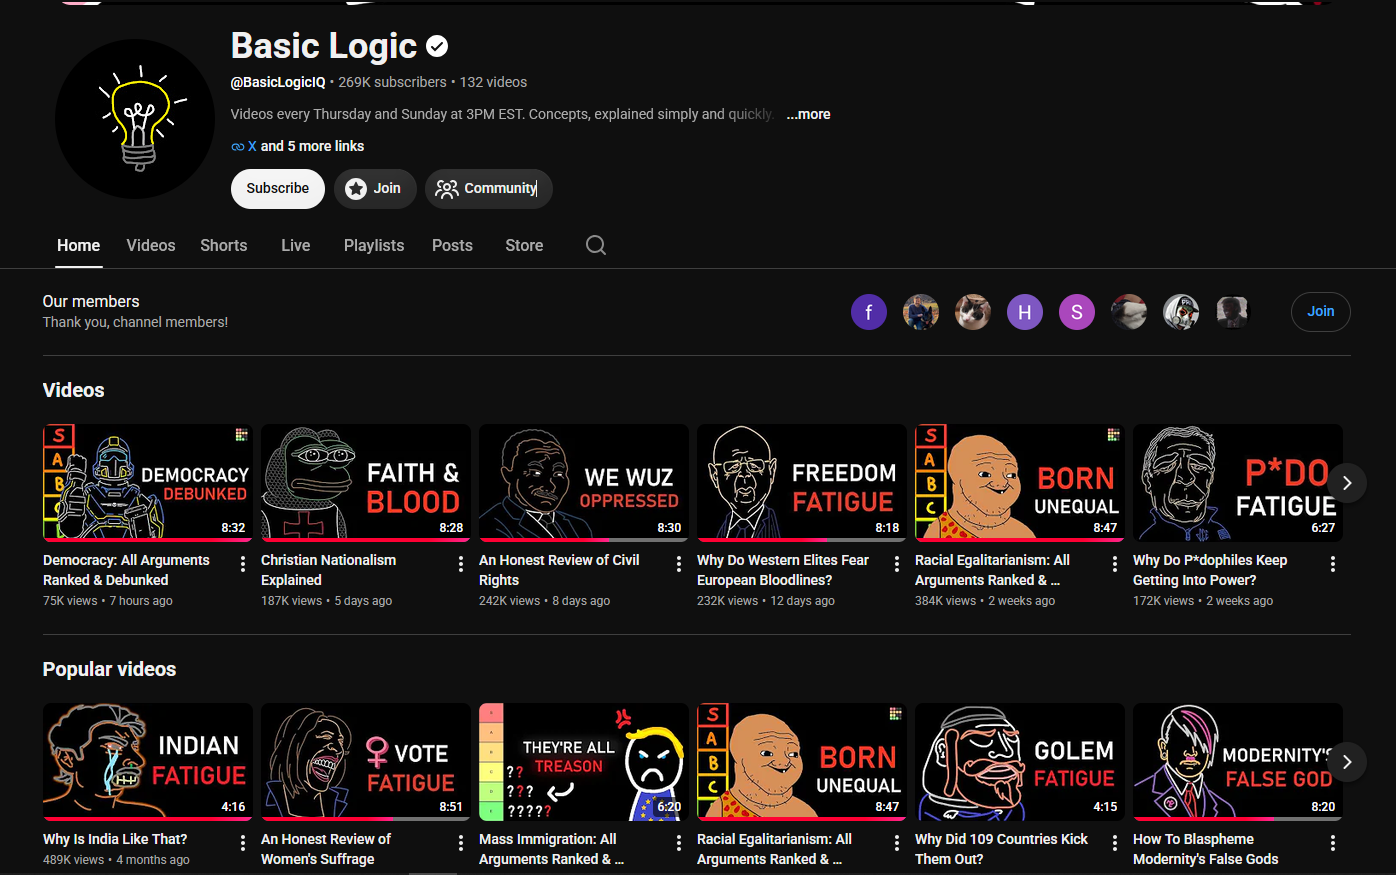Open the Store tab
Image resolution: width=1396 pixels, height=875 pixels.
tap(524, 245)
